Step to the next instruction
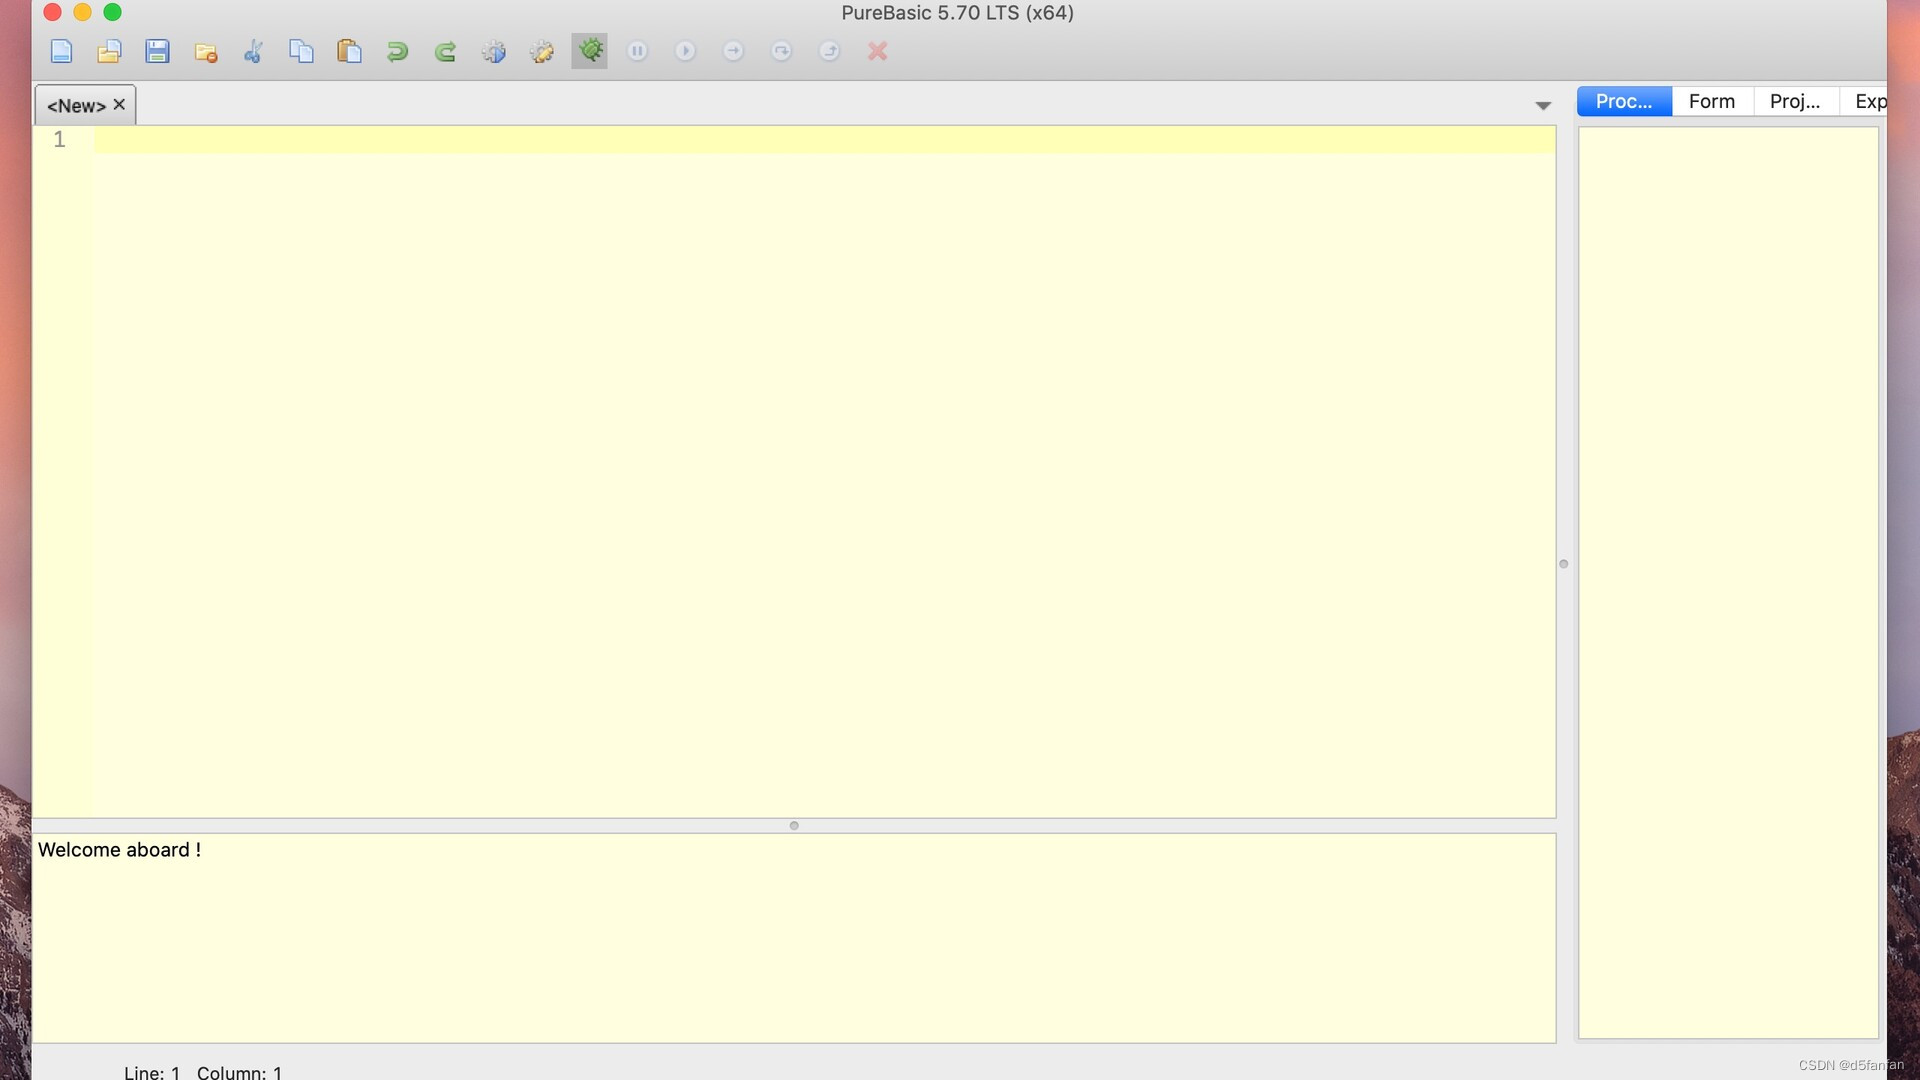 pos(733,51)
